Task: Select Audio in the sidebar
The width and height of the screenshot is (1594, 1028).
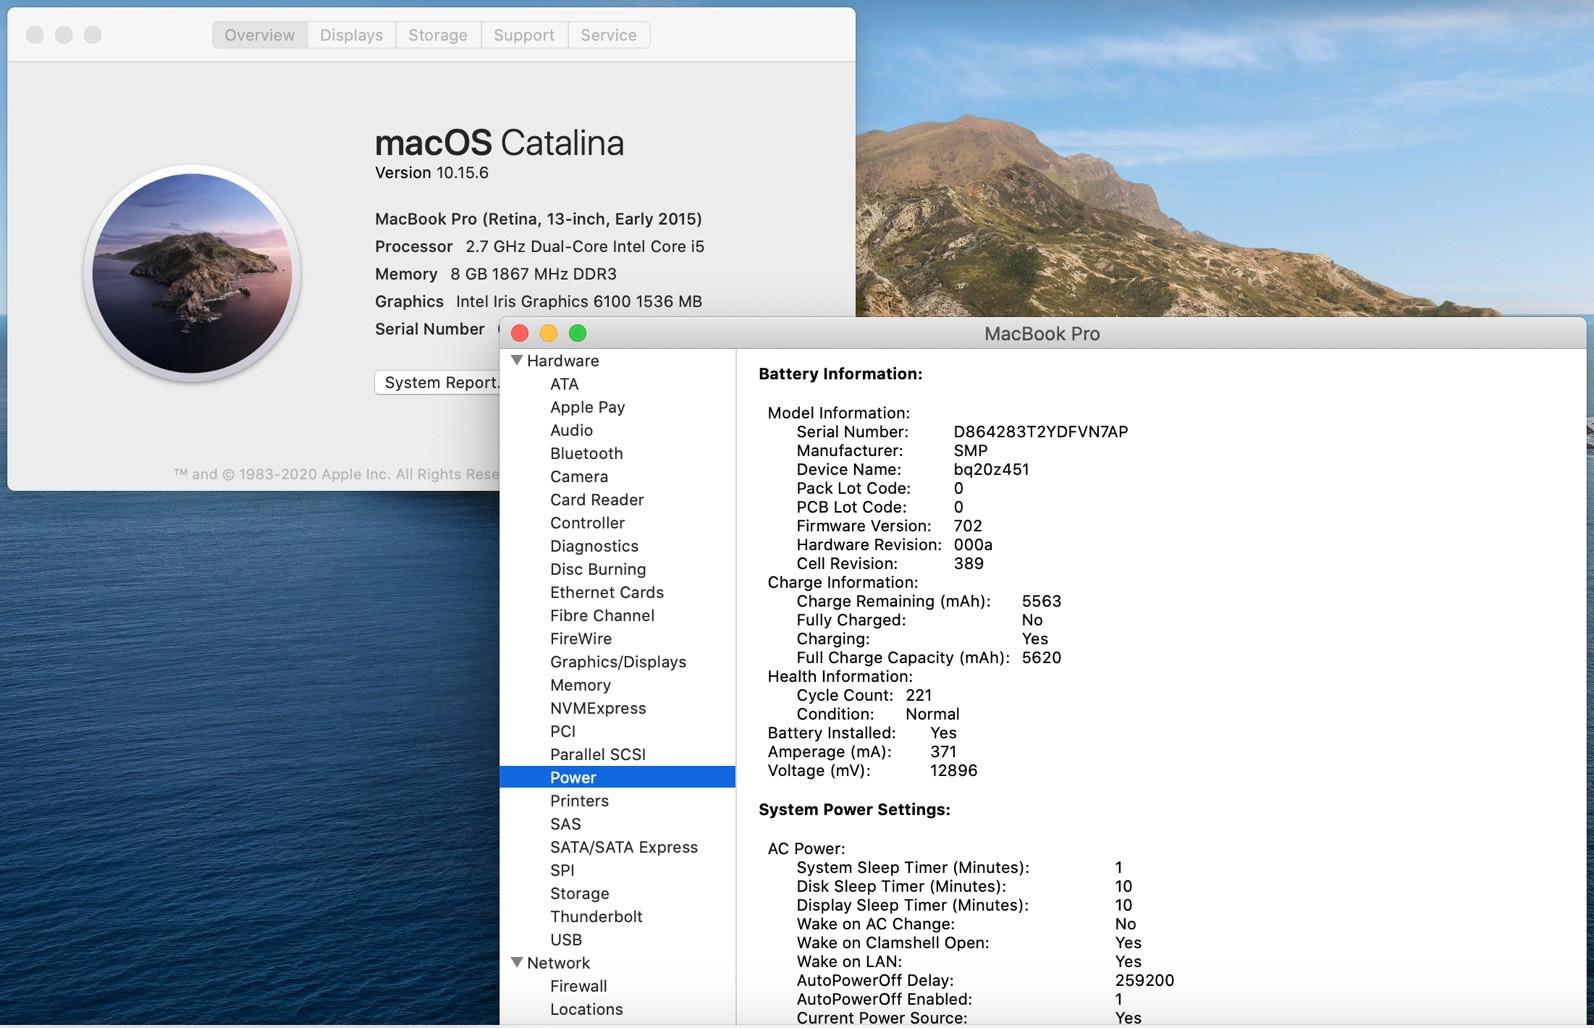Action: tap(571, 430)
